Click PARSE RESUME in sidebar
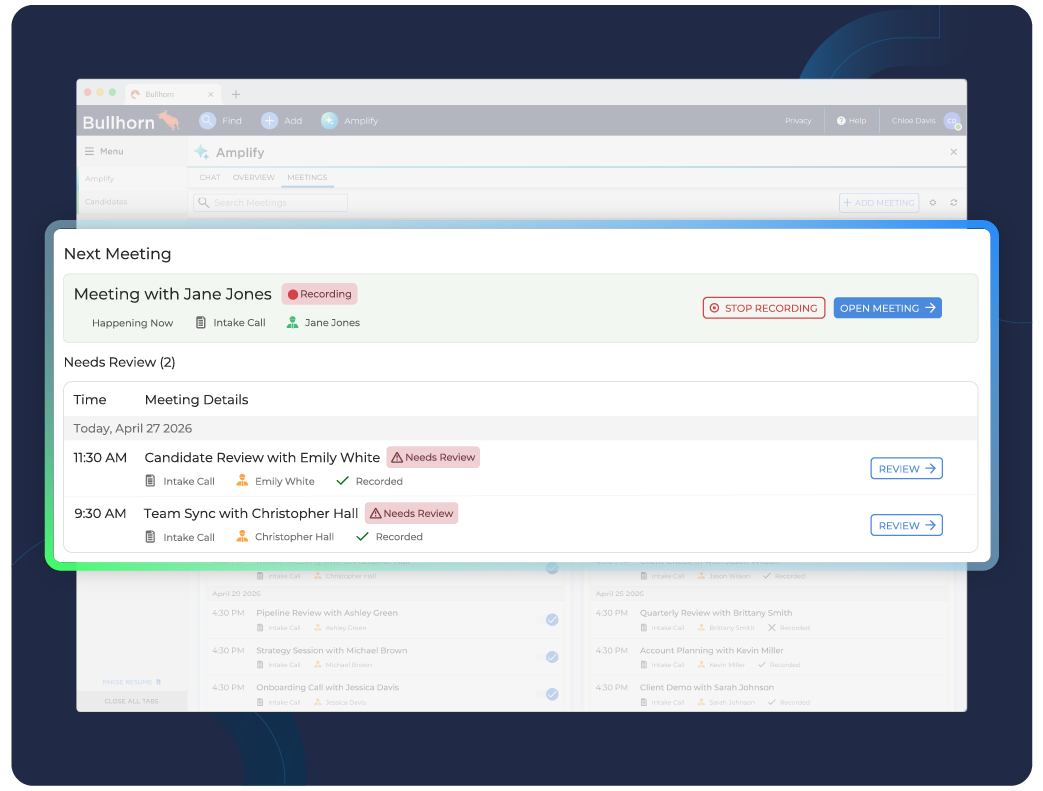 [131, 682]
